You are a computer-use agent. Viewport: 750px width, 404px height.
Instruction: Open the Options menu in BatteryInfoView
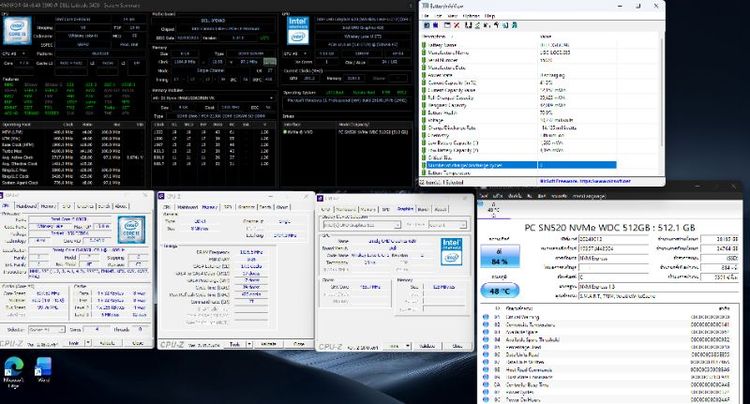coord(471,16)
